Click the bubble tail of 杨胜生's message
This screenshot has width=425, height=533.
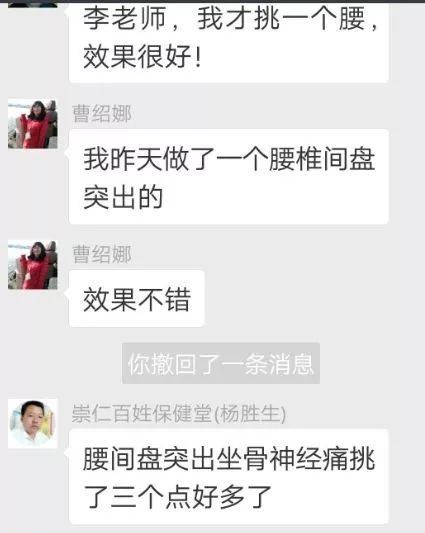pyautogui.click(x=67, y=453)
